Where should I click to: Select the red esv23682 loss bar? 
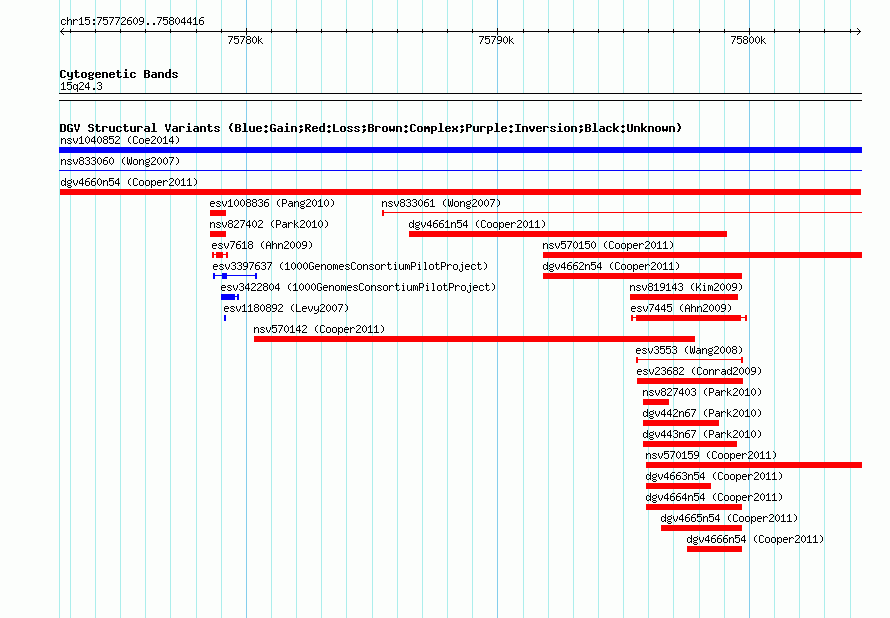click(x=690, y=381)
